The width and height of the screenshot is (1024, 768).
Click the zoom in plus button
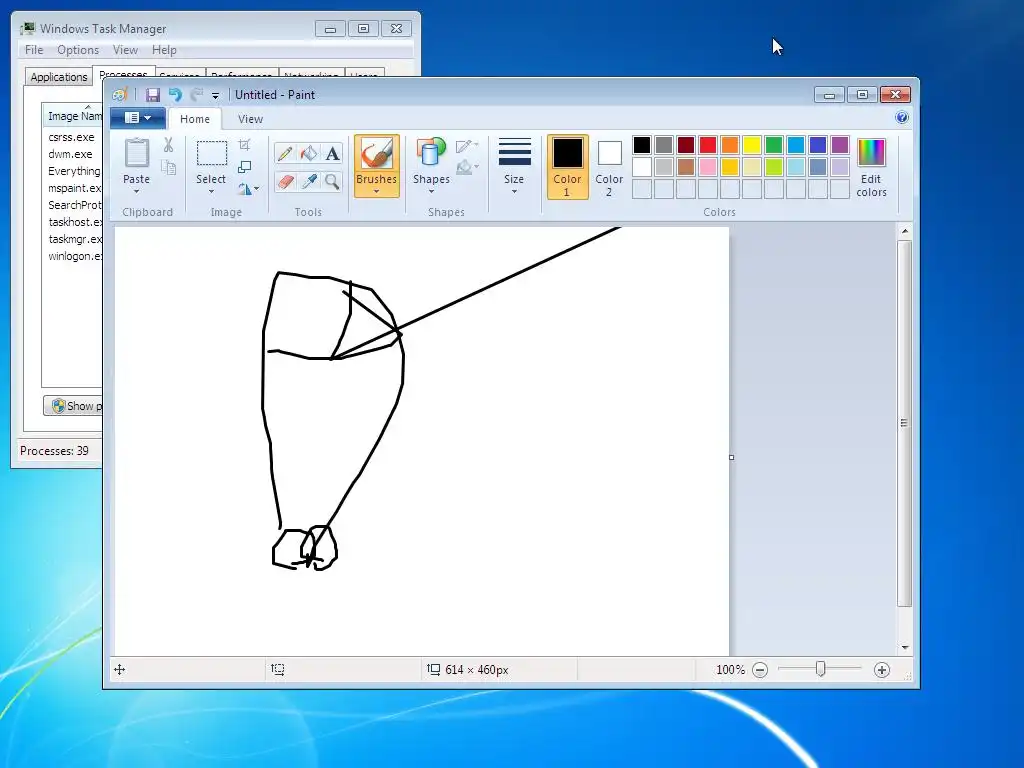coord(882,670)
